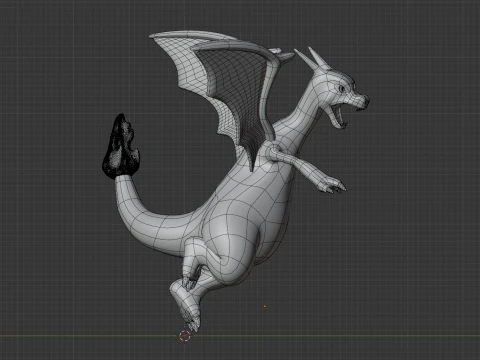The width and height of the screenshot is (480, 360).
Task: Click the red-white 3D cursor circle
Action: coord(185,336)
